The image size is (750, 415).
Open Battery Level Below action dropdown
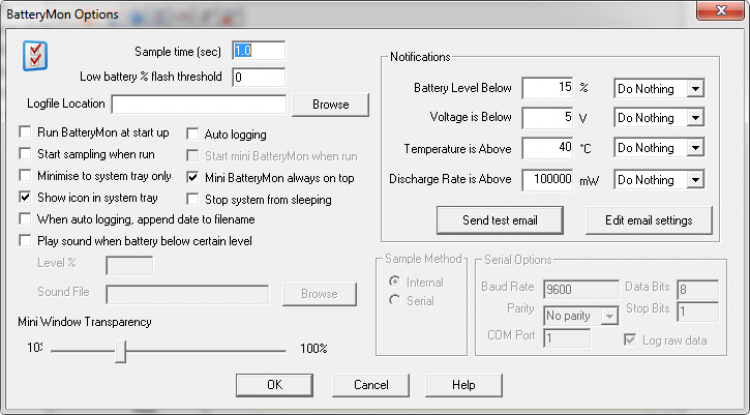695,88
